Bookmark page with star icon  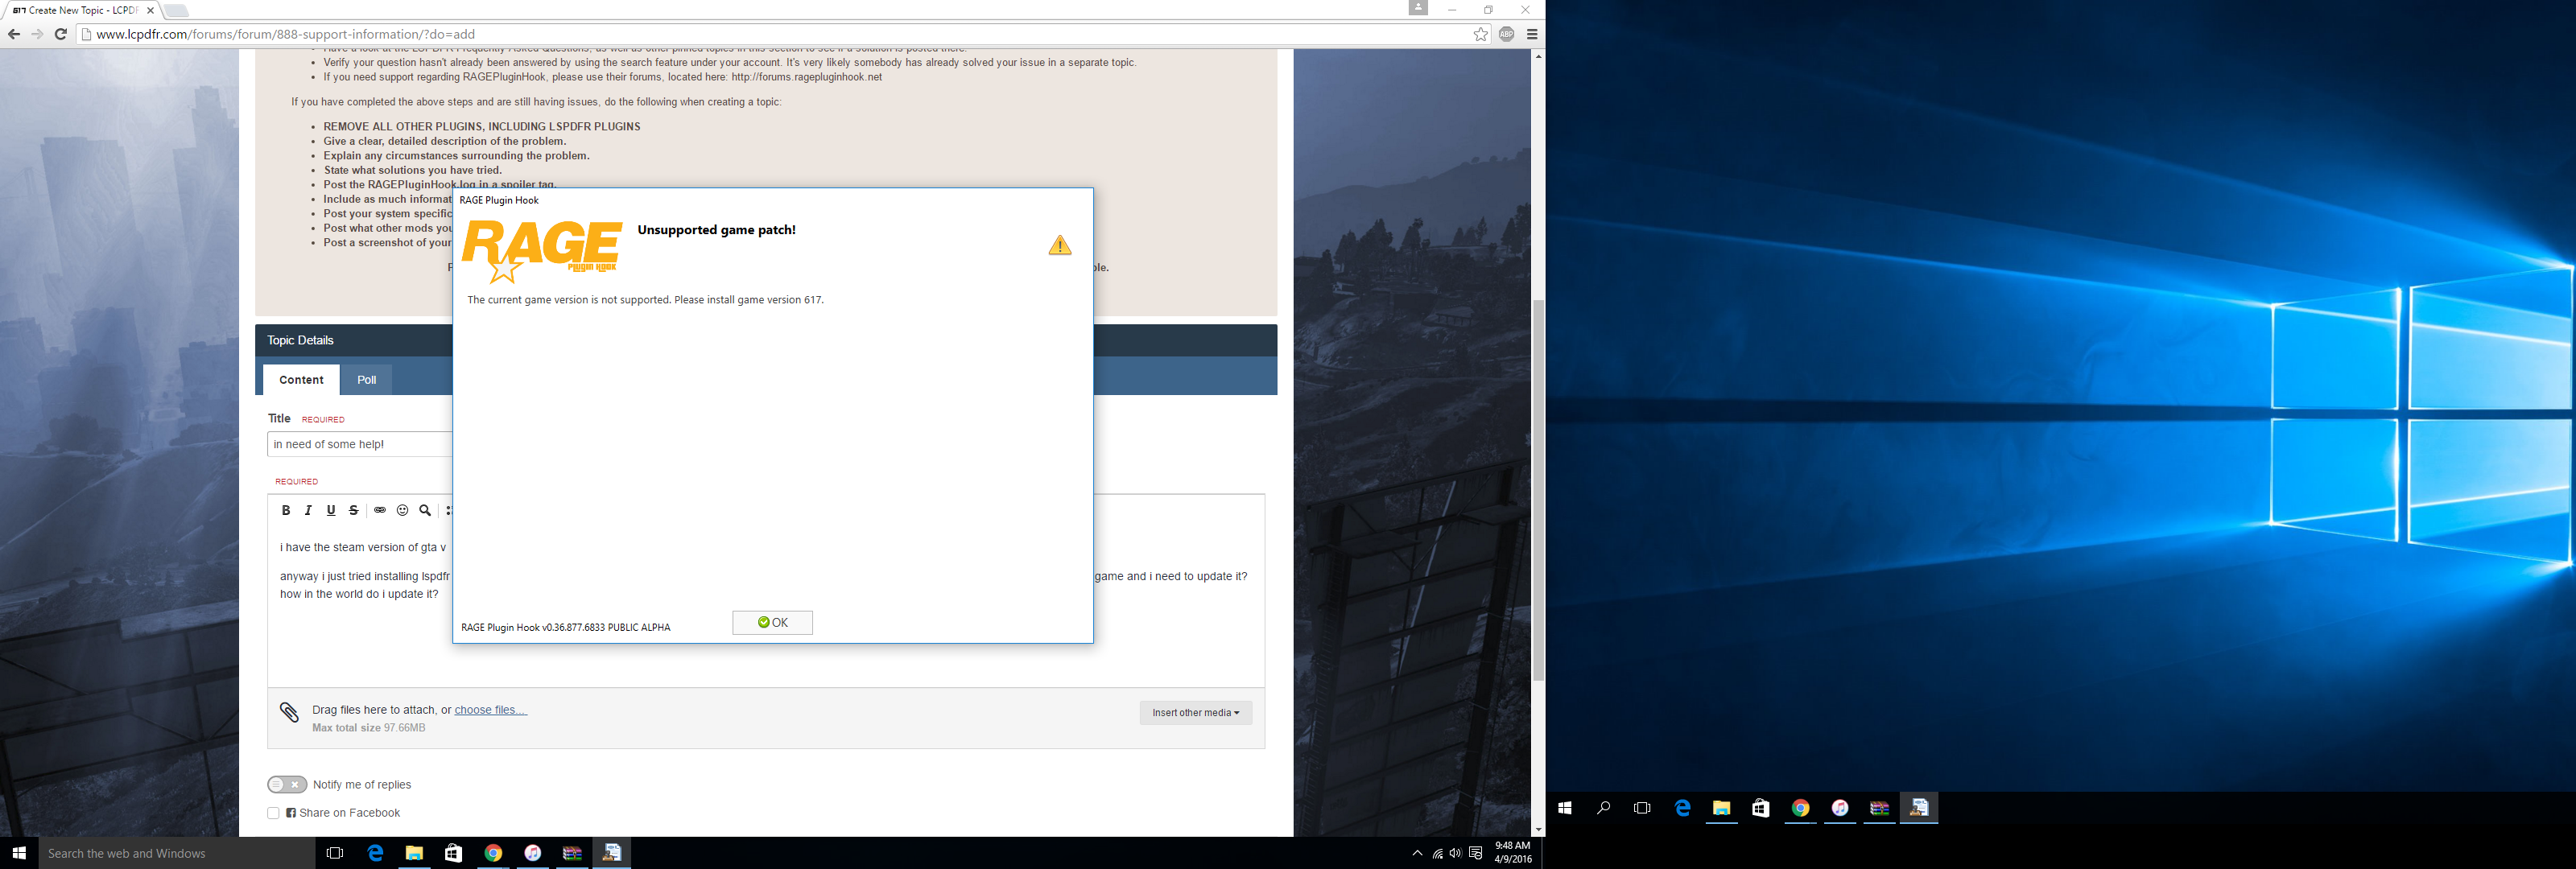[1480, 34]
